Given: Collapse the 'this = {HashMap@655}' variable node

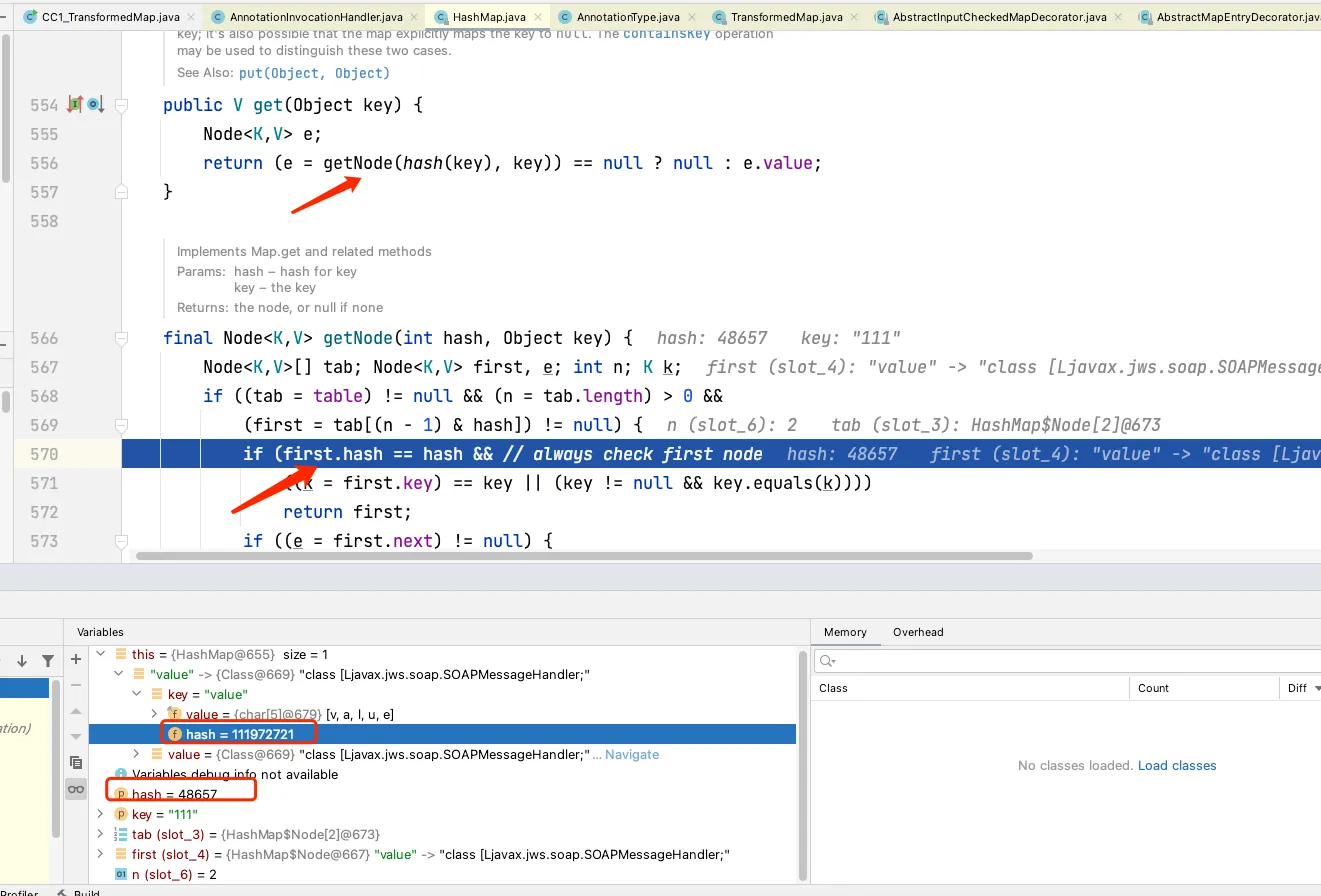Looking at the screenshot, I should [100, 655].
